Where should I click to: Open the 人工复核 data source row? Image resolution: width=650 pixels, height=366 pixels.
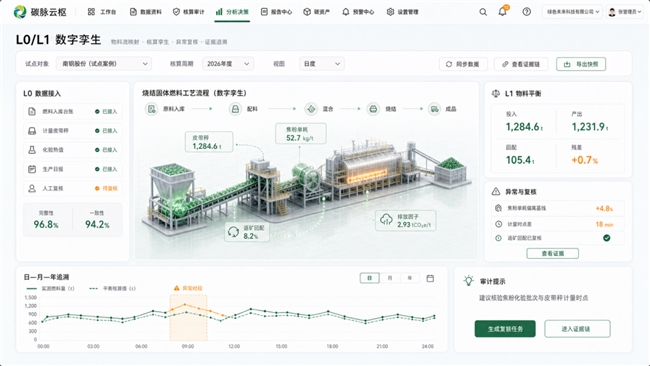[x=73, y=188]
